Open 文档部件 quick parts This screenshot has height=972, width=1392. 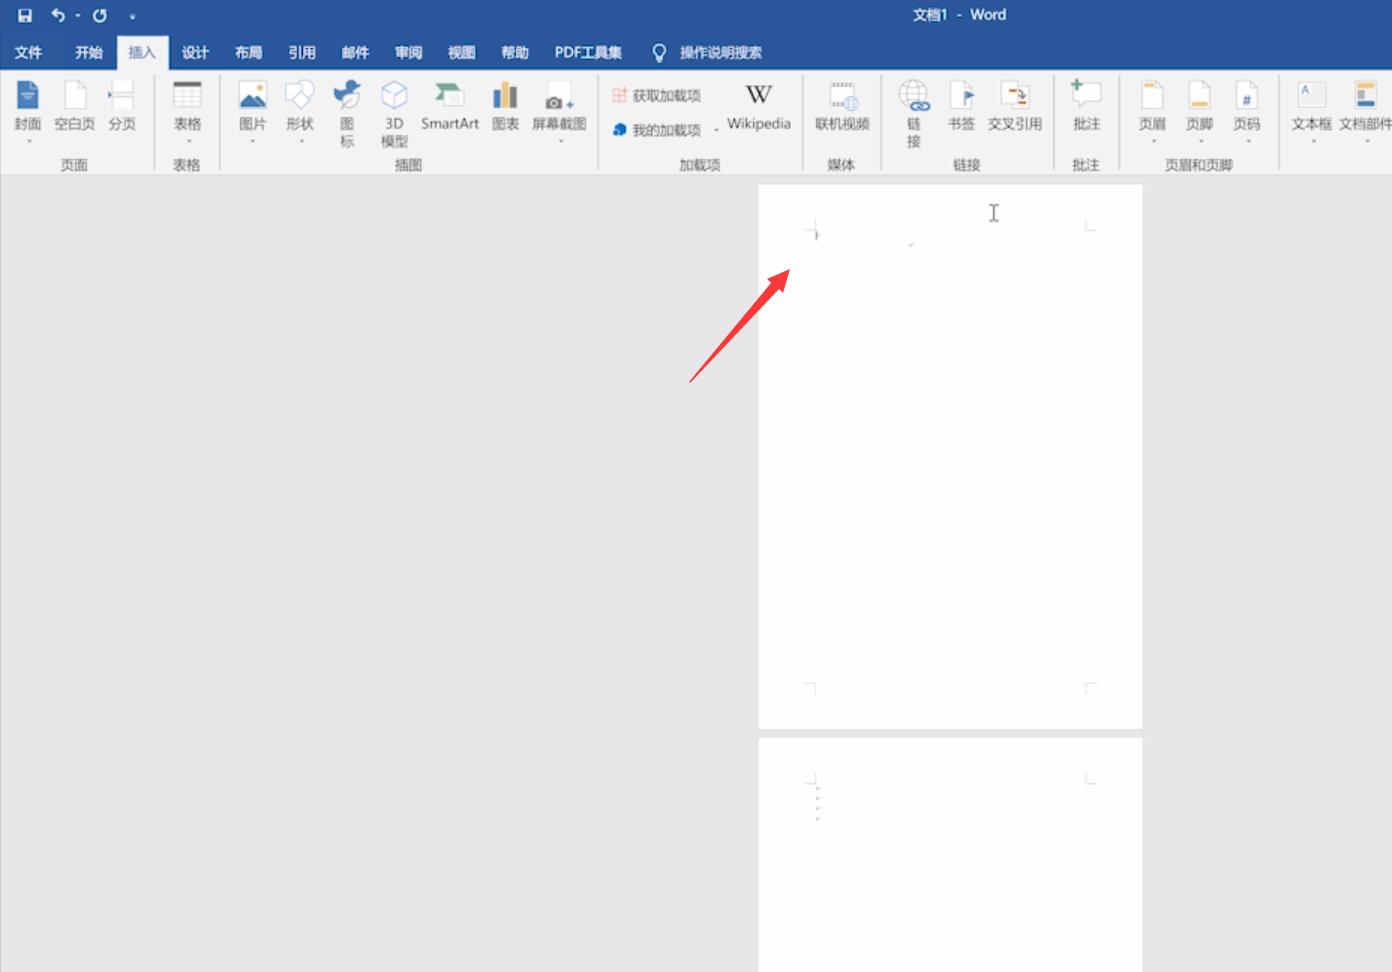coord(1365,111)
